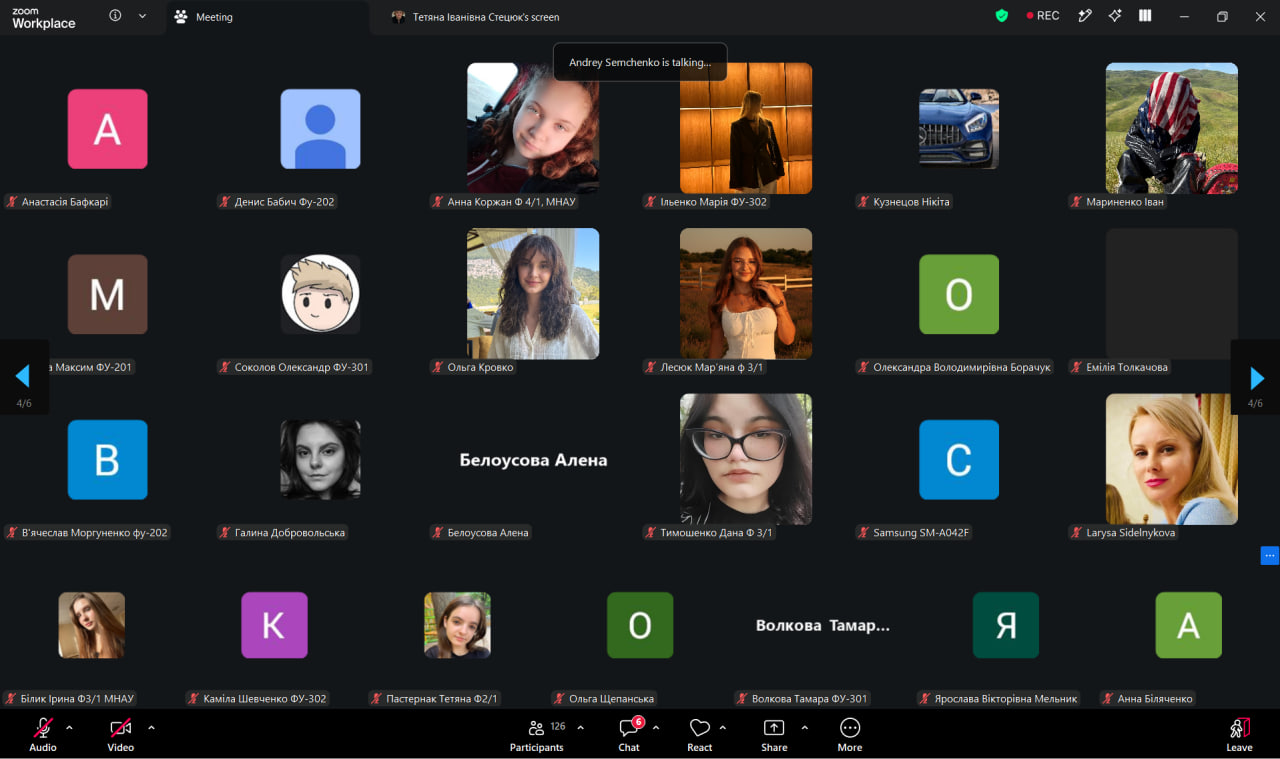The height and width of the screenshot is (759, 1280).
Task: Click the Zoom Workplace logo
Action: [44, 17]
